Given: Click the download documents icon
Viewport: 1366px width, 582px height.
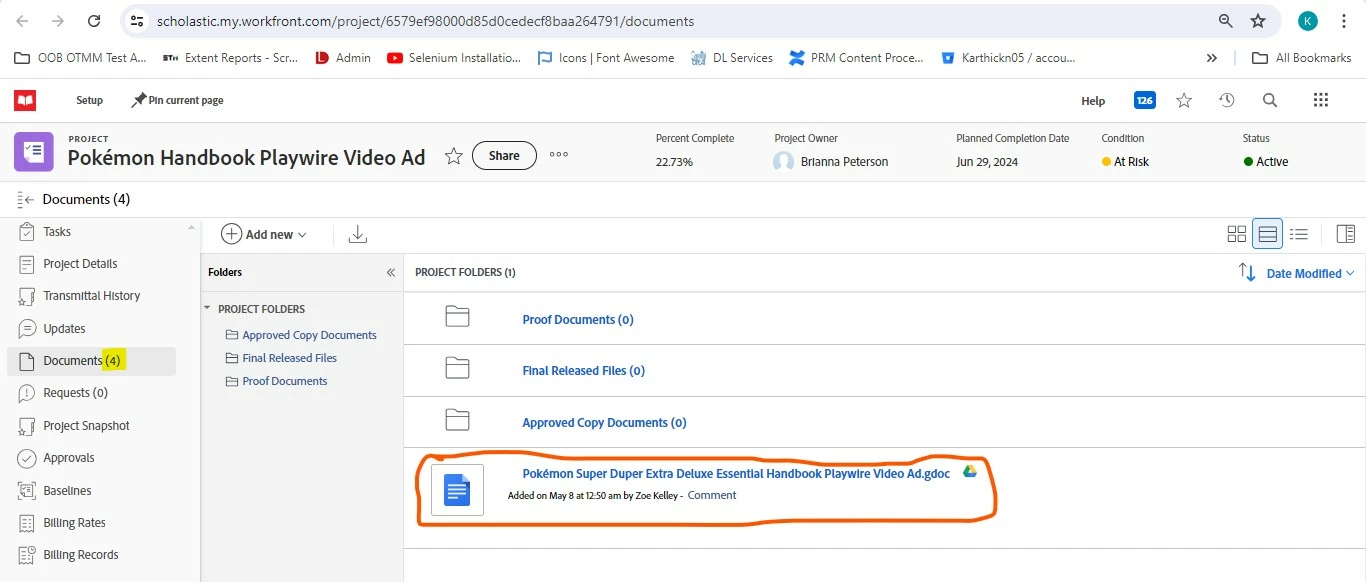Looking at the screenshot, I should coord(358,234).
